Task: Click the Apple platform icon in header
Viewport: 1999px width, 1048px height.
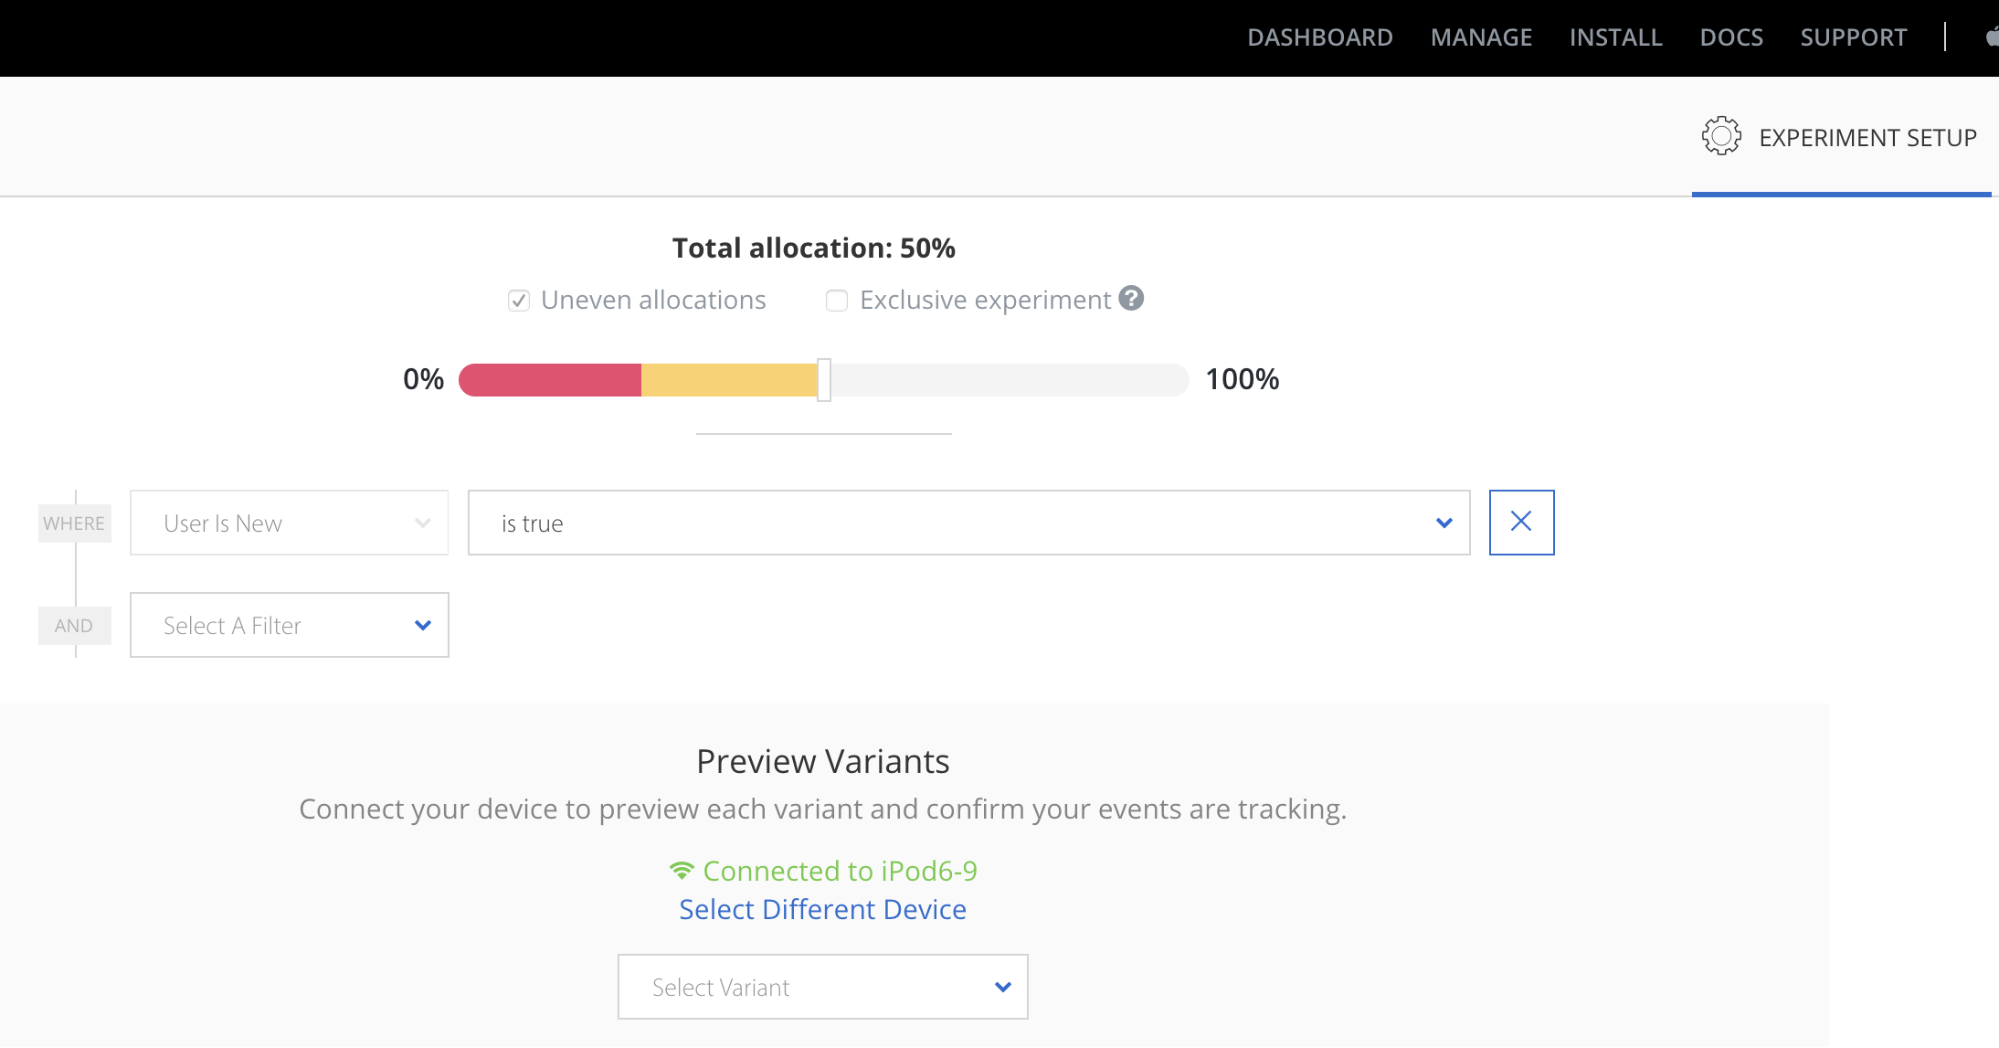Action: coord(1991,37)
